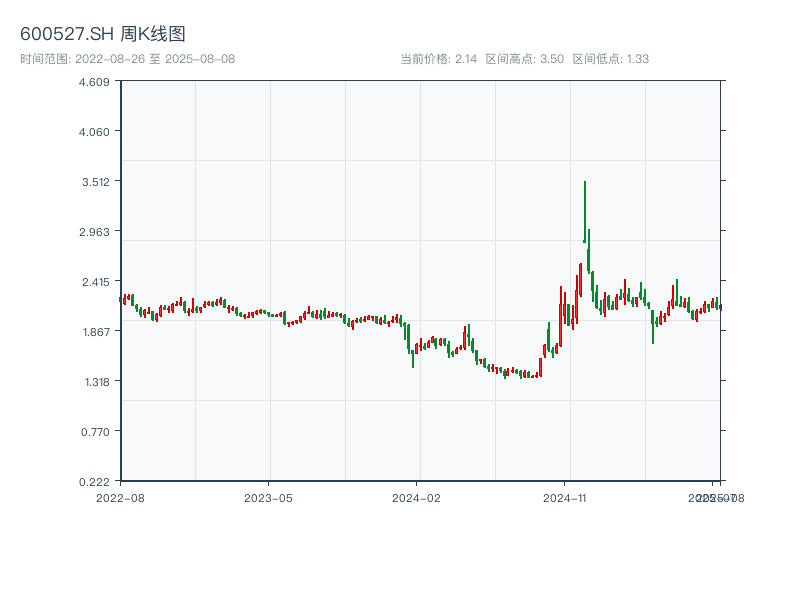The image size is (800, 600).
Task: Click the long green candle dipping below 1.867 in 2025
Action: coord(653,327)
